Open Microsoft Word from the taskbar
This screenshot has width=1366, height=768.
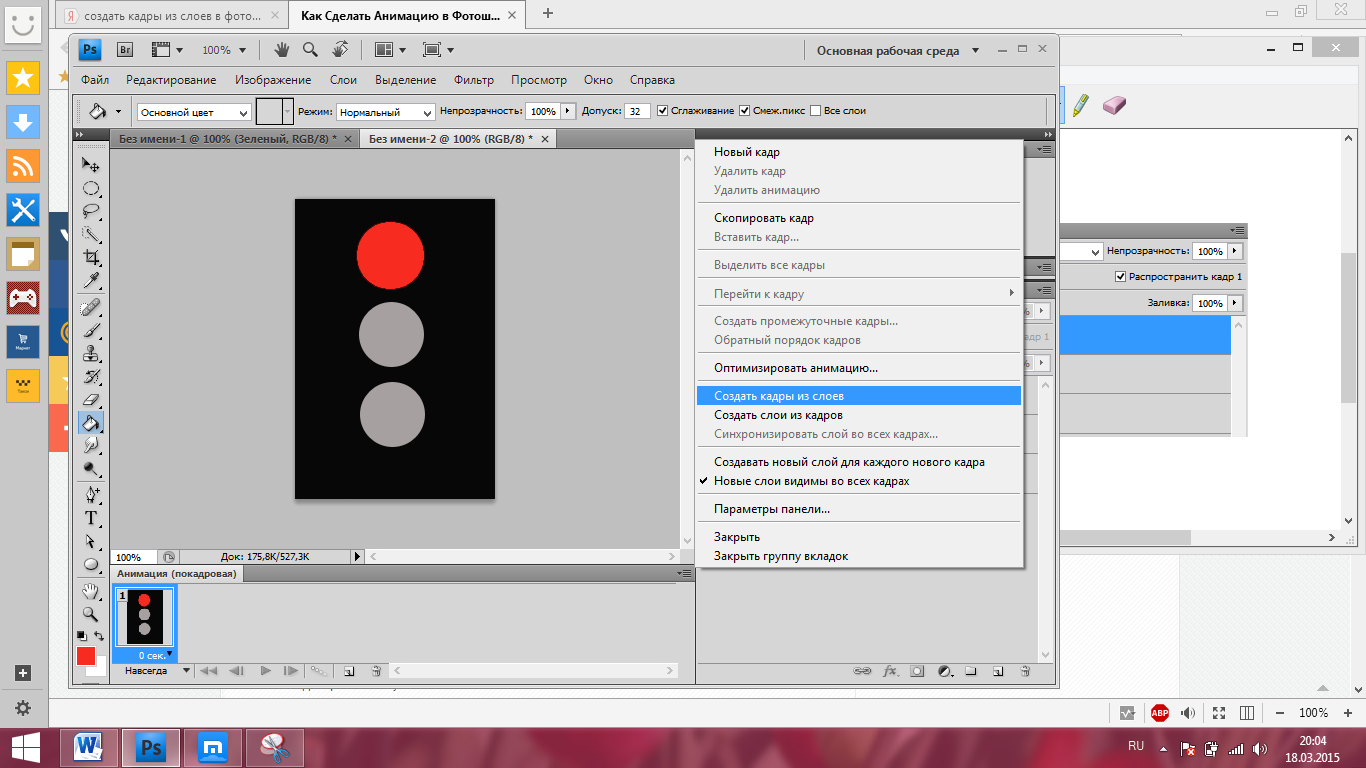(90, 747)
